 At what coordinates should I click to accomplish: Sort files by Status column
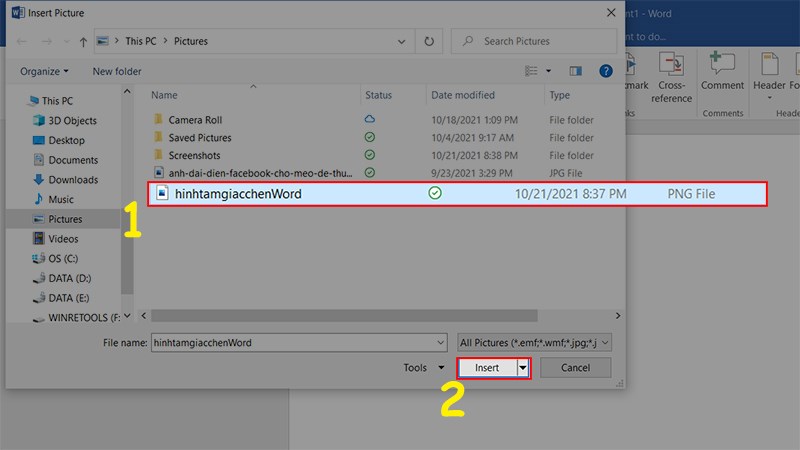click(379, 95)
